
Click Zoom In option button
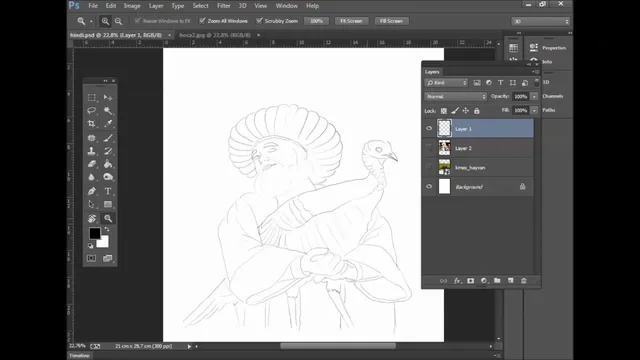click(x=105, y=21)
